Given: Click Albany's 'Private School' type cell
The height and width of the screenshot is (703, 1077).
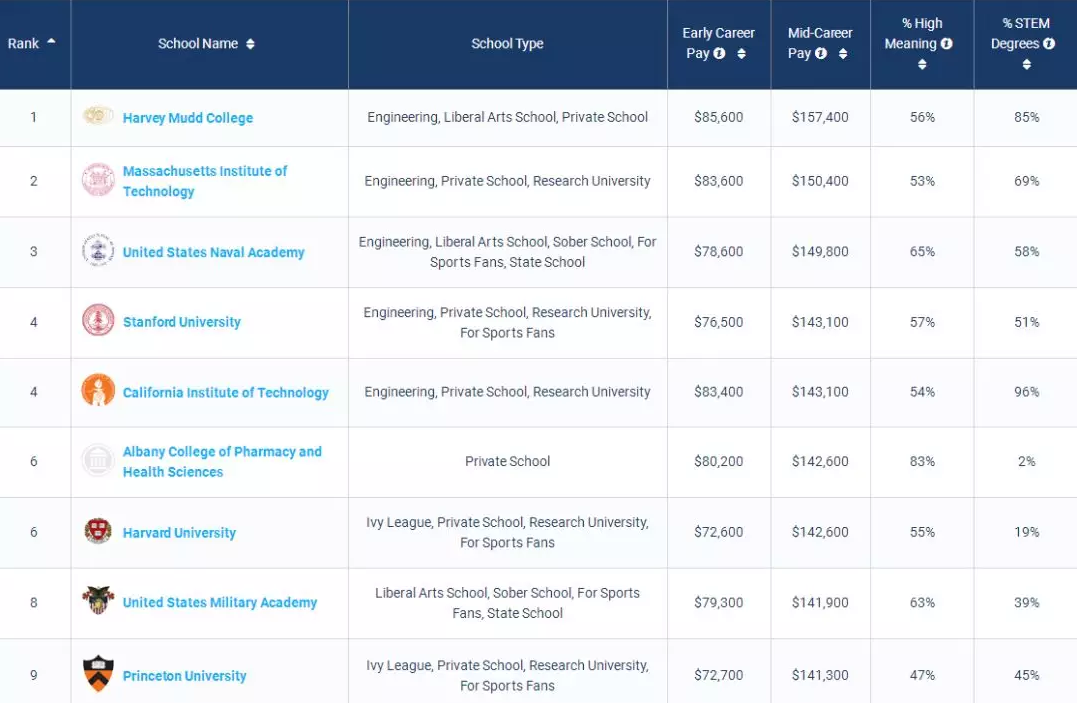Looking at the screenshot, I should point(508,461).
